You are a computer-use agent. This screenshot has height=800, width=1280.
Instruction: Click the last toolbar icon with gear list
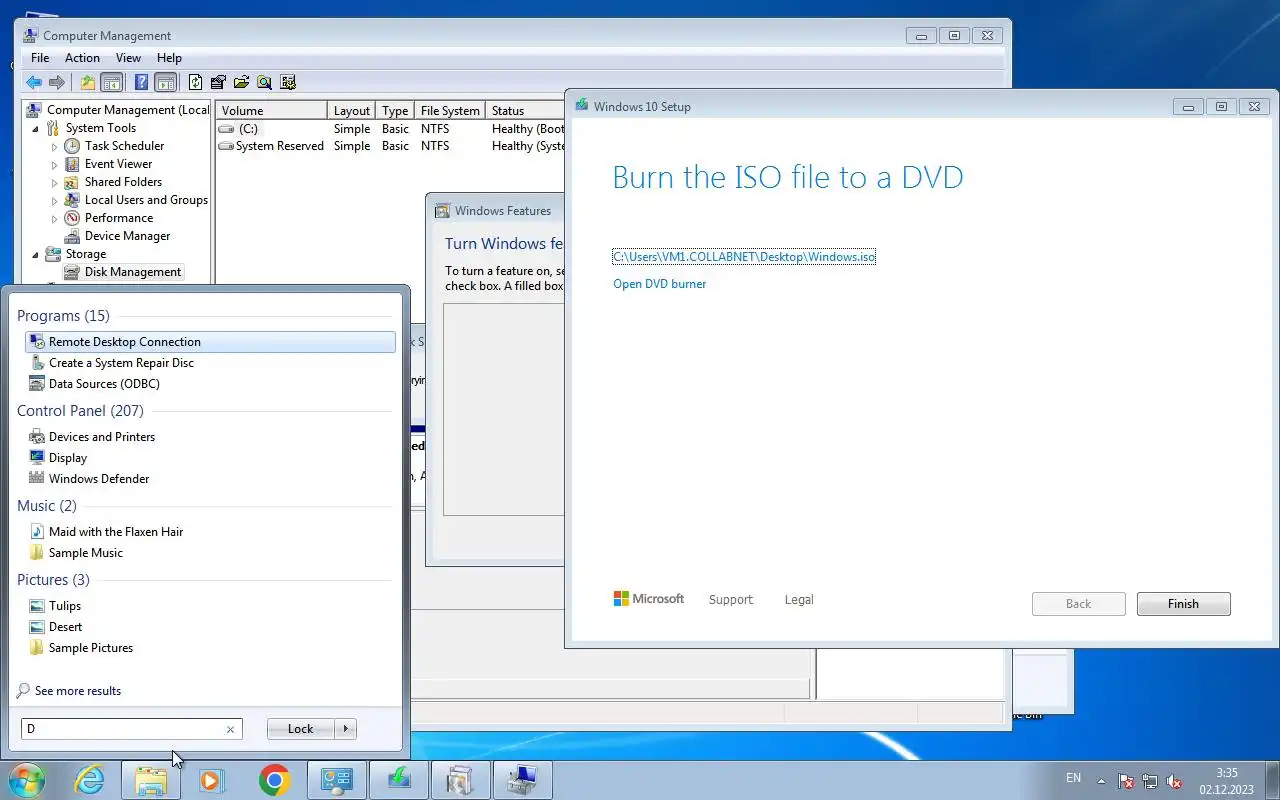288,82
